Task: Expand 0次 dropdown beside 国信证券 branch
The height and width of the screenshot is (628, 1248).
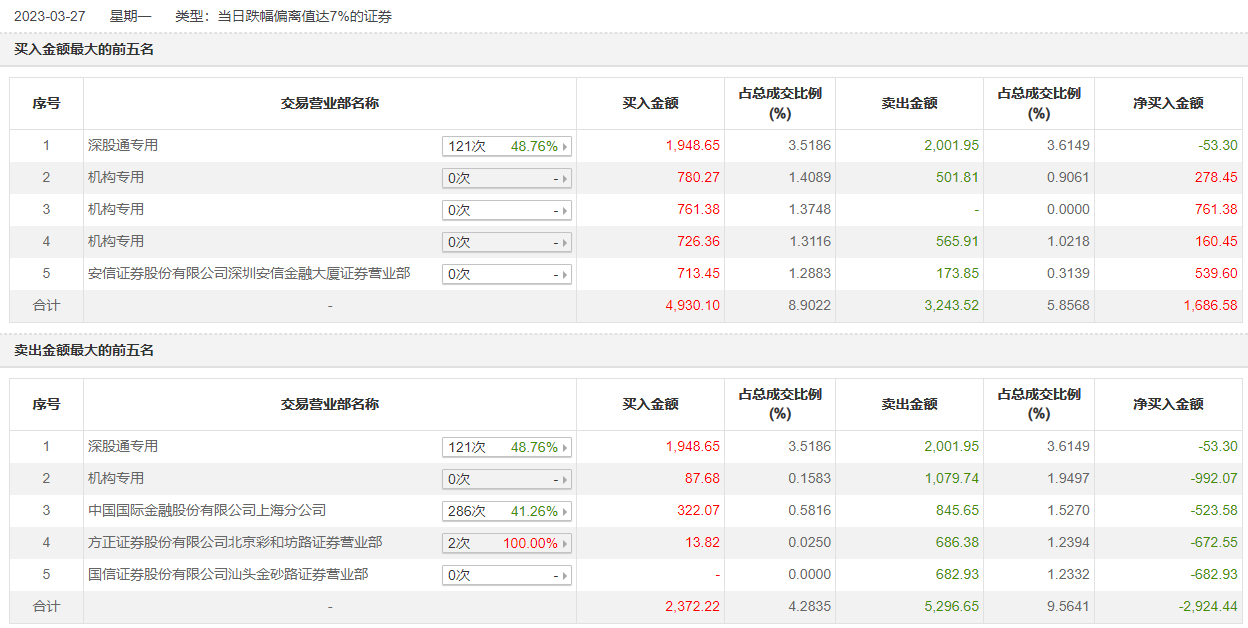Action: (x=507, y=575)
